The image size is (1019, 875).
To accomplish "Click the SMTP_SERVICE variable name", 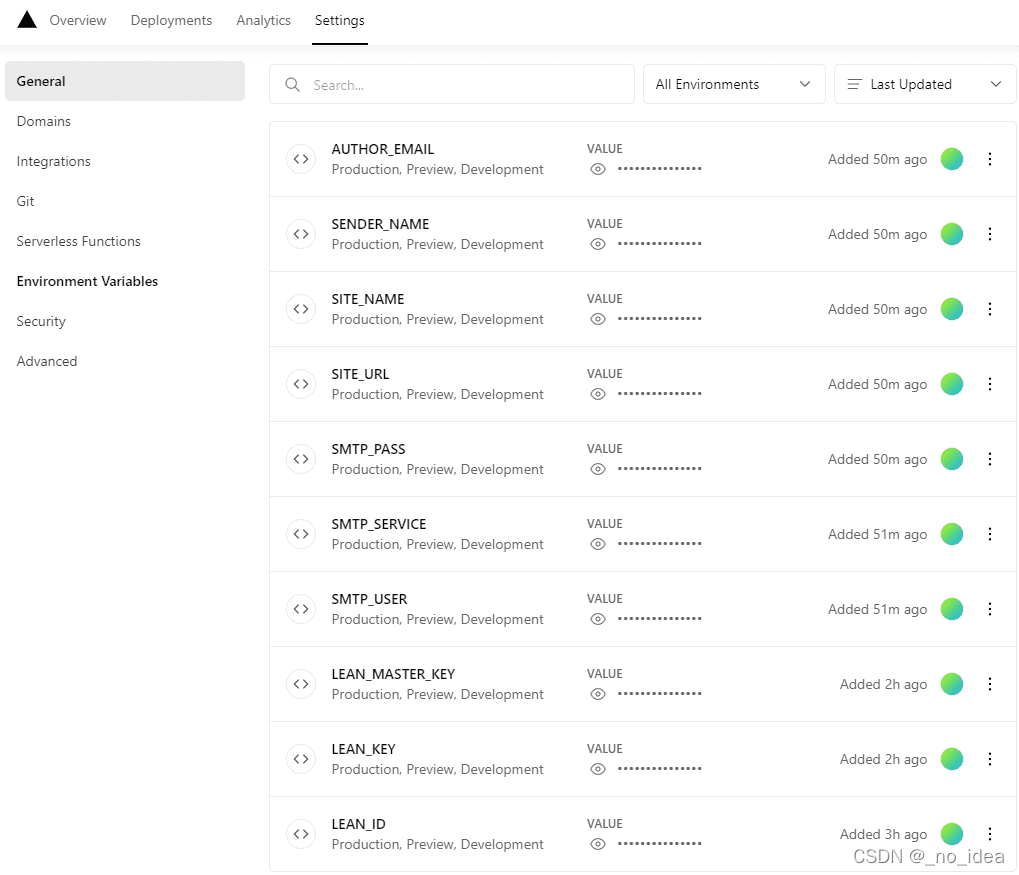I will pyautogui.click(x=379, y=524).
